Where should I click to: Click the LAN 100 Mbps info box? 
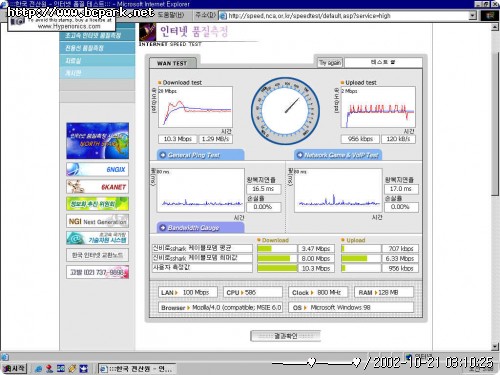click(x=188, y=292)
